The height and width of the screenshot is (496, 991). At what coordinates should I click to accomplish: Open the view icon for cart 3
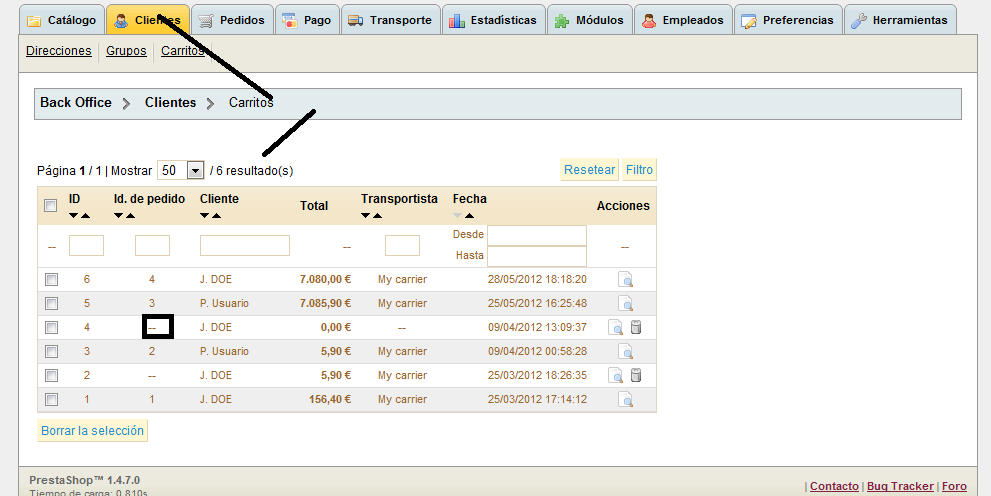tap(625, 351)
